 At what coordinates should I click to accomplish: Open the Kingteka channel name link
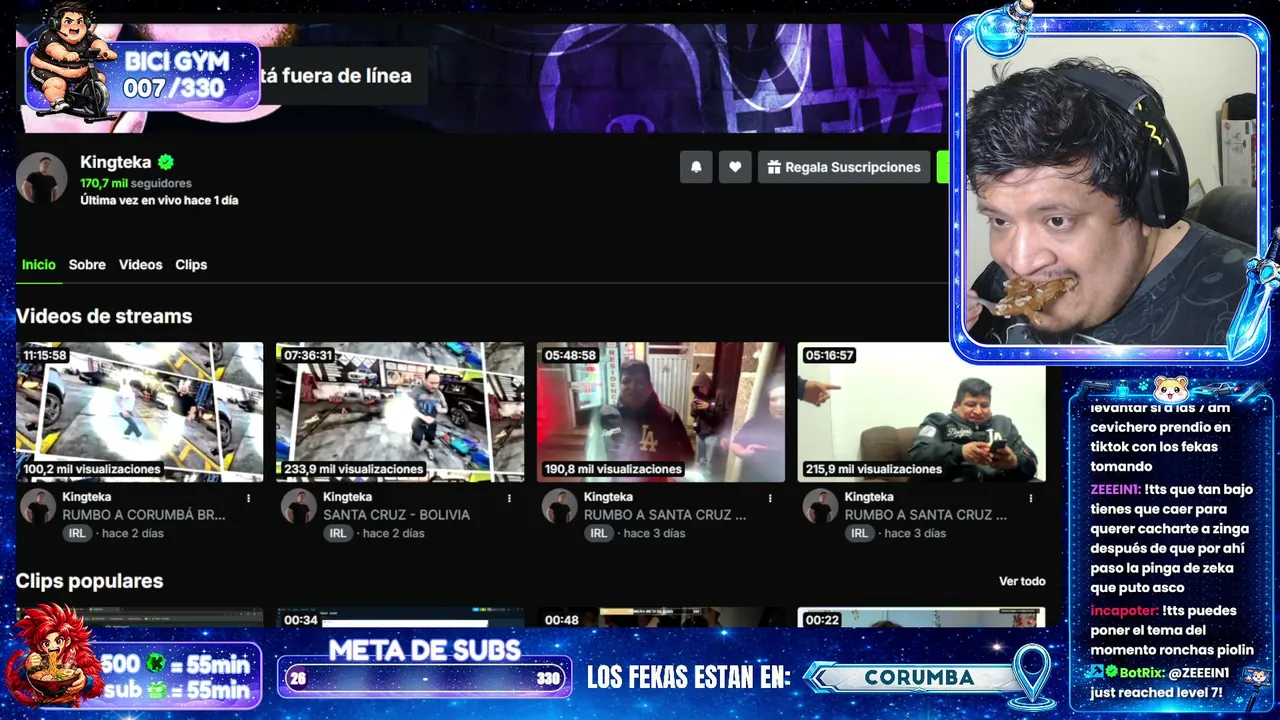tap(116, 162)
